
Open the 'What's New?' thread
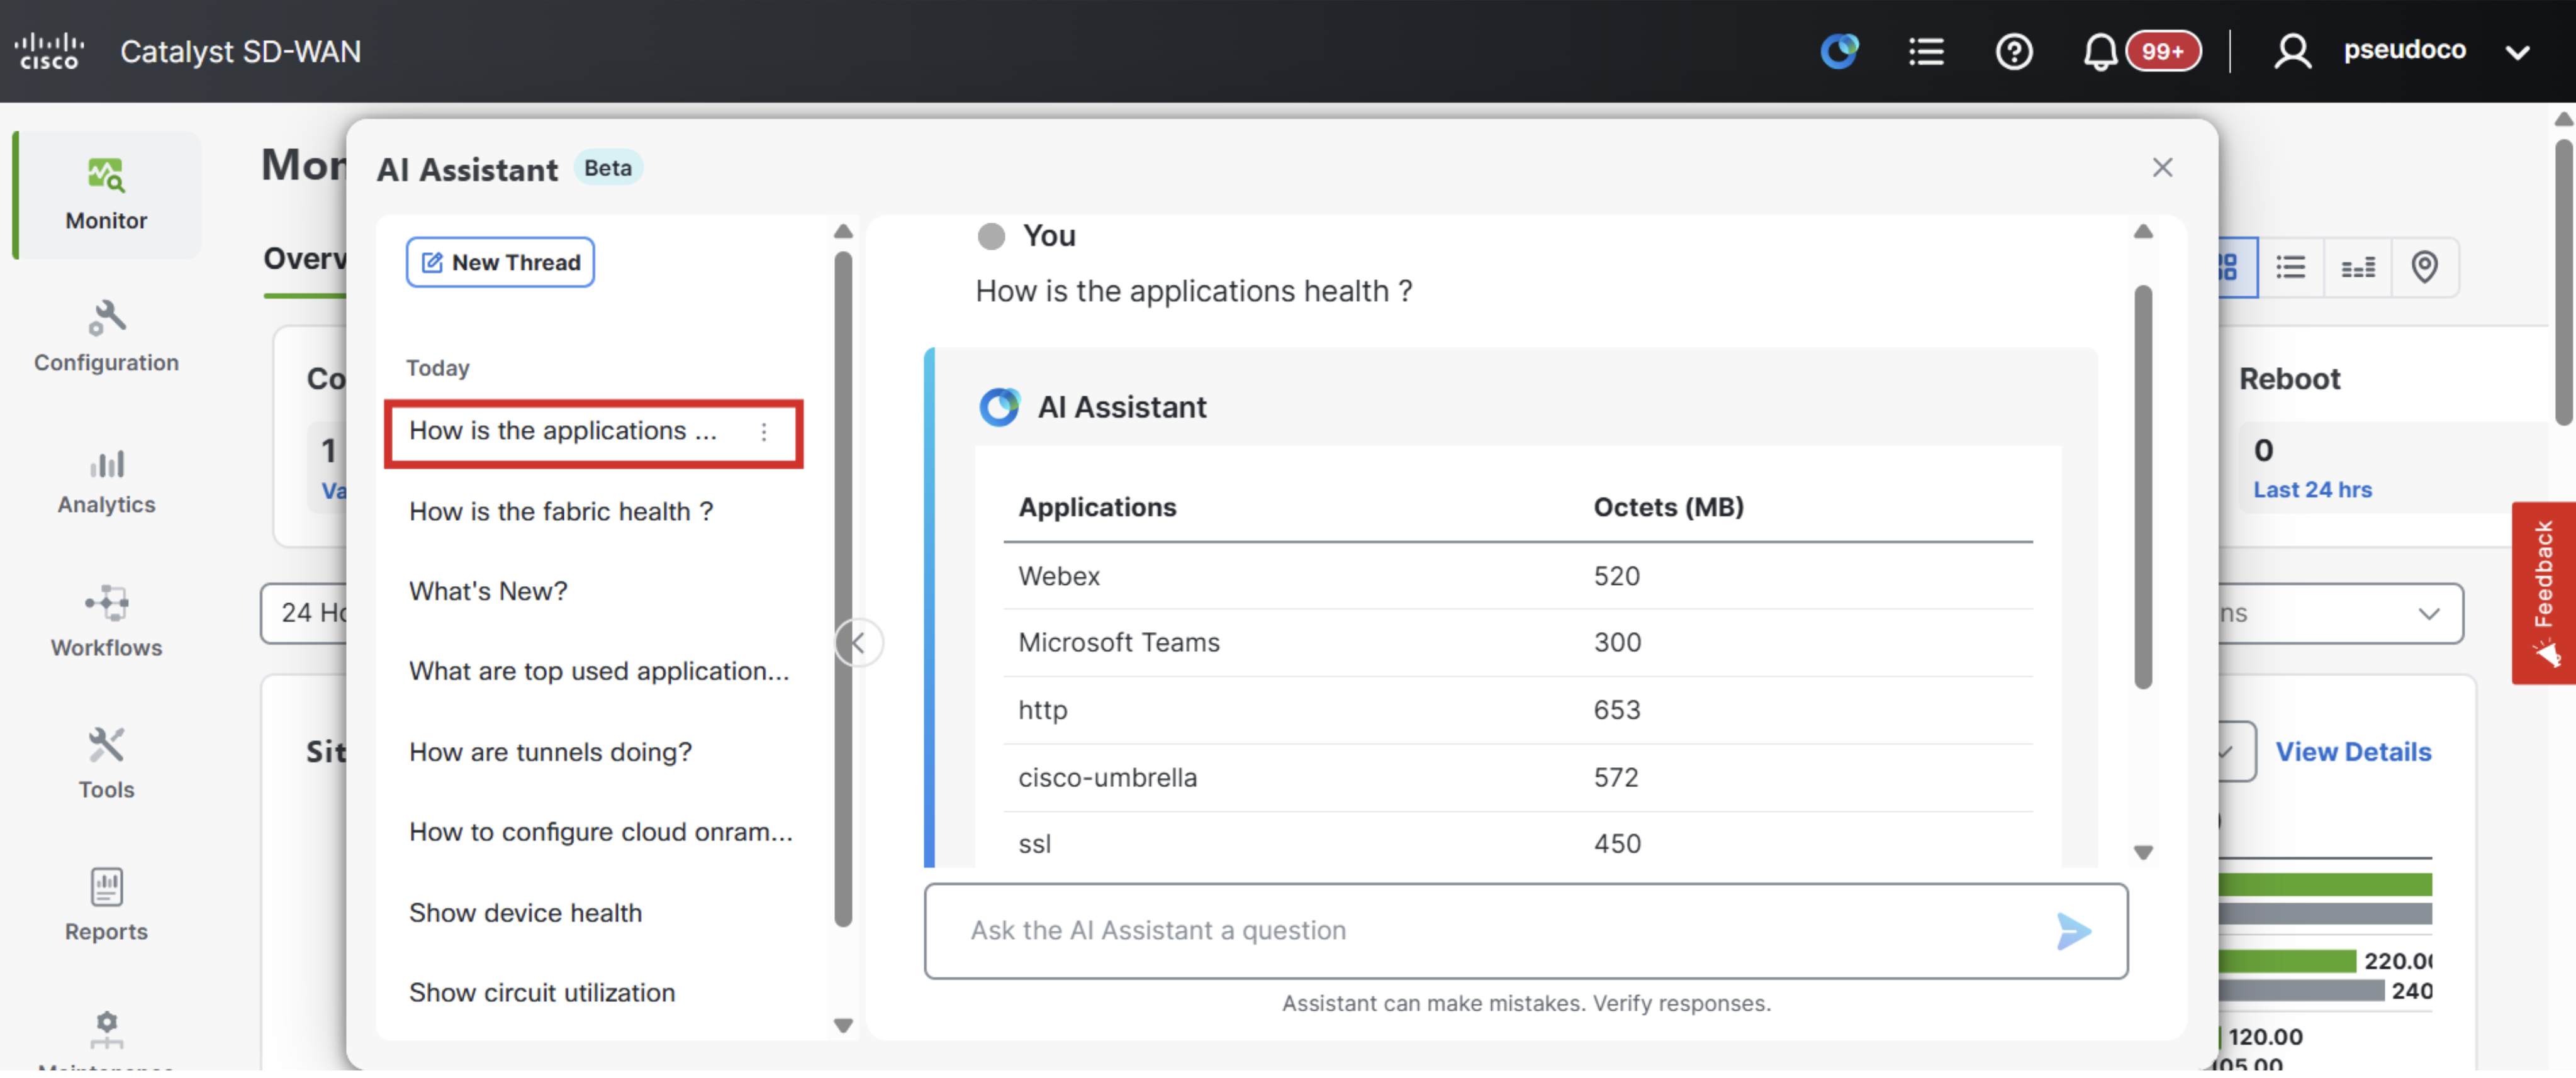(x=488, y=591)
